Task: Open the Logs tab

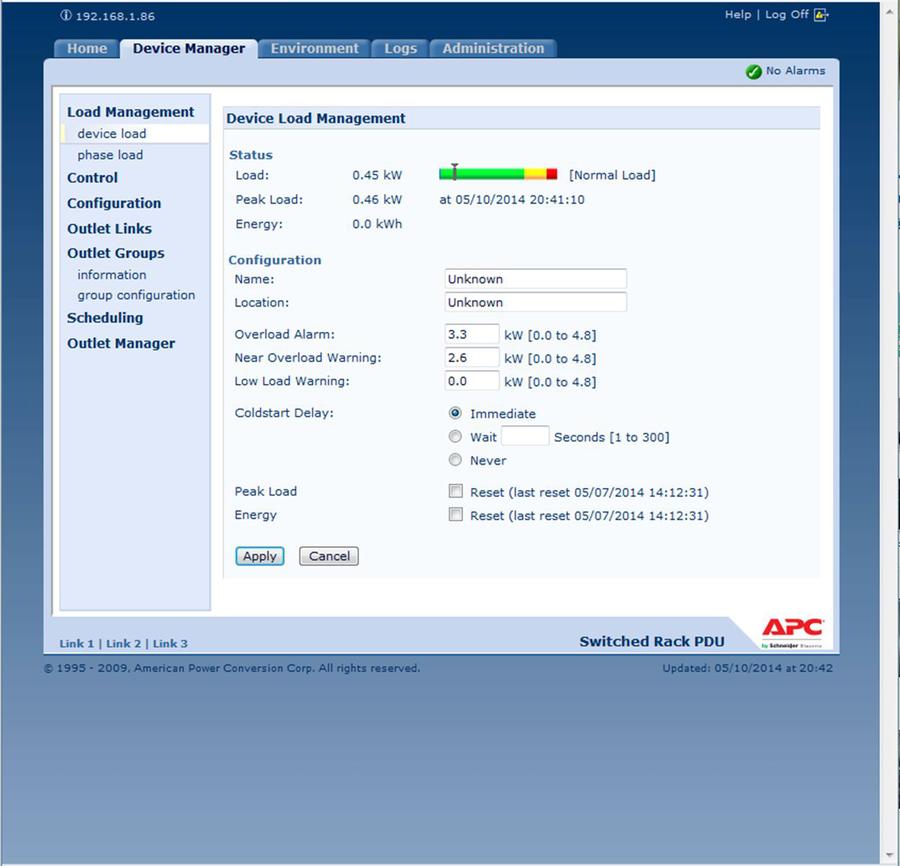Action: coord(401,49)
